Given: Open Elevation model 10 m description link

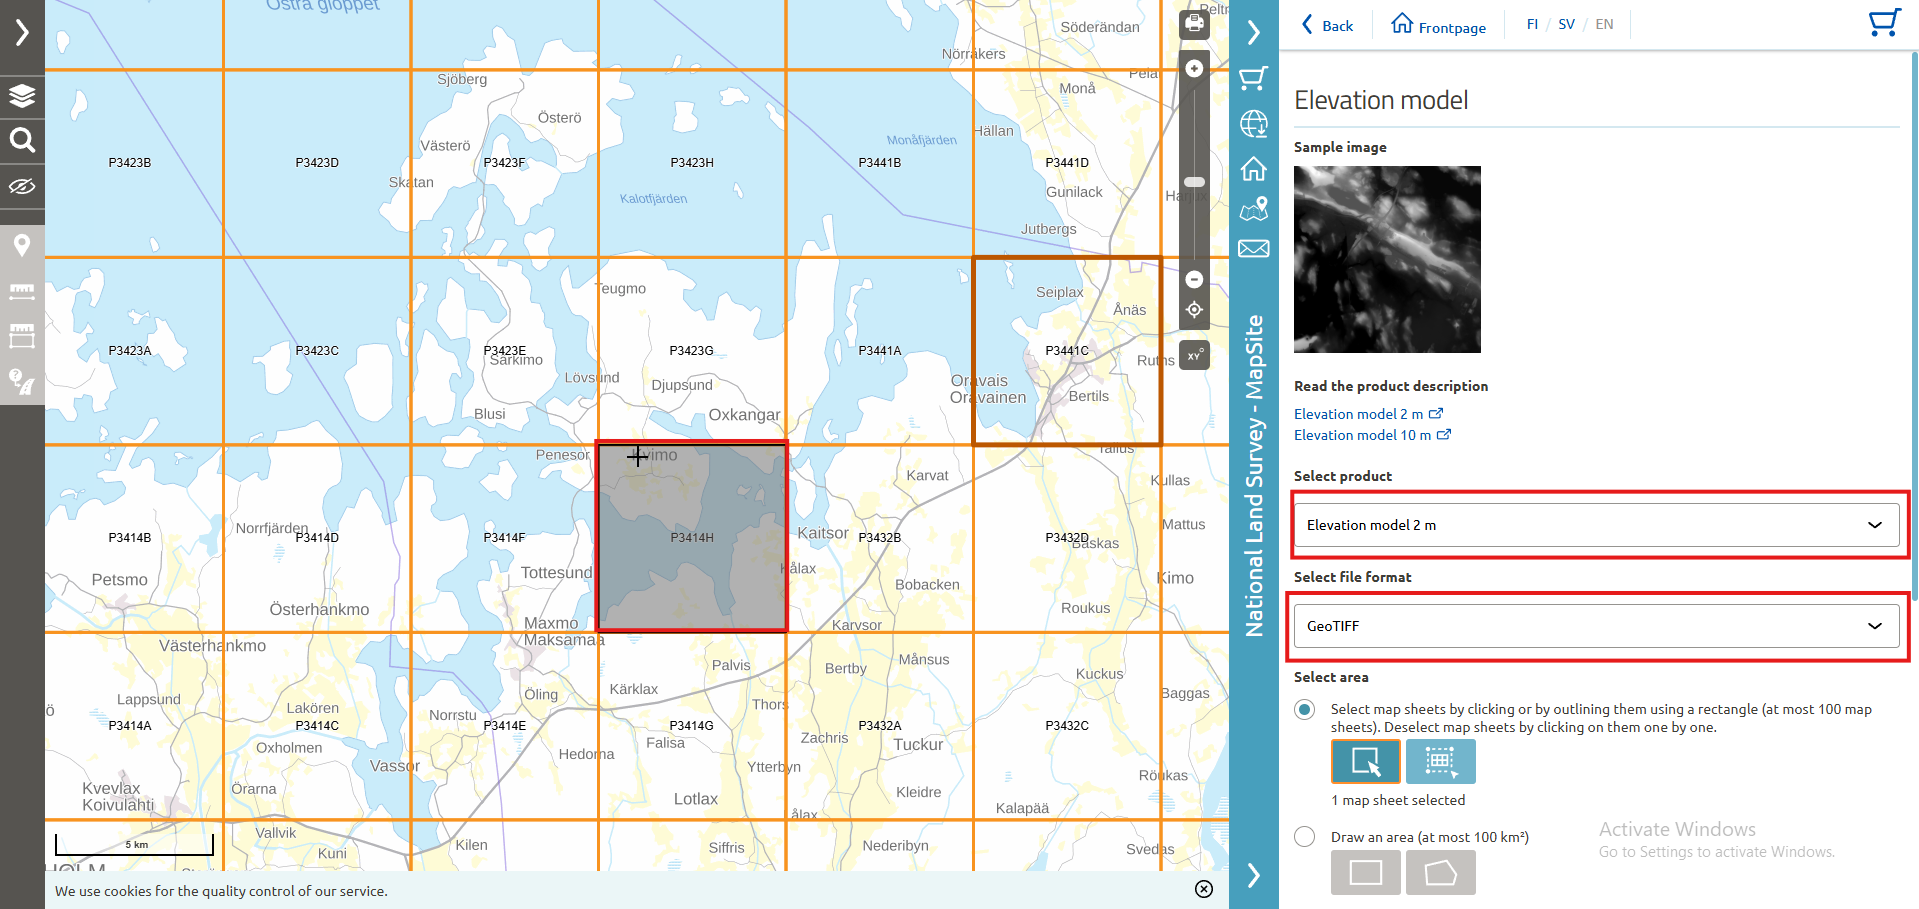Looking at the screenshot, I should (1372, 435).
